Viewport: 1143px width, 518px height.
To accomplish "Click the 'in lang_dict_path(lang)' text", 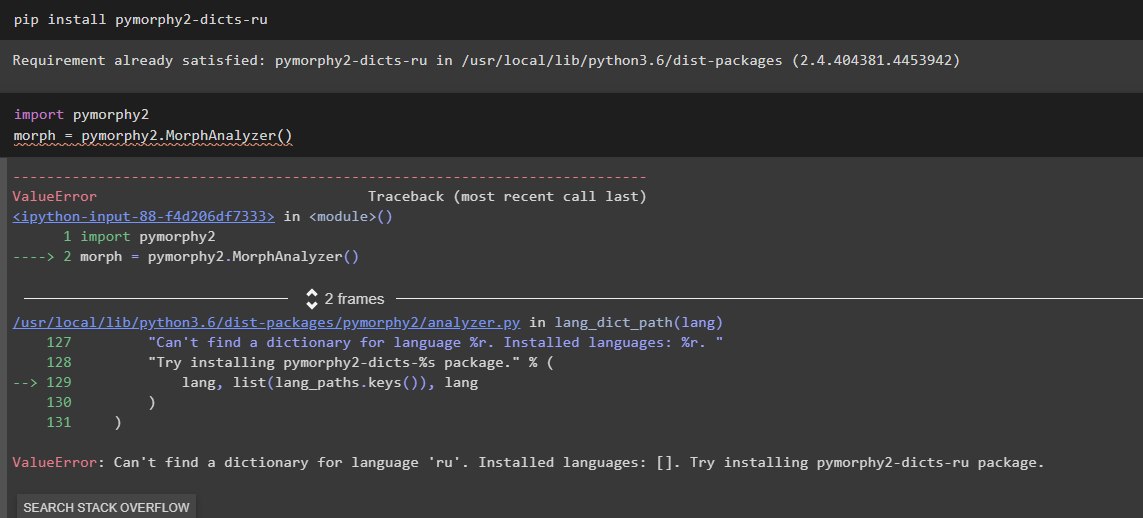I will point(626,323).
